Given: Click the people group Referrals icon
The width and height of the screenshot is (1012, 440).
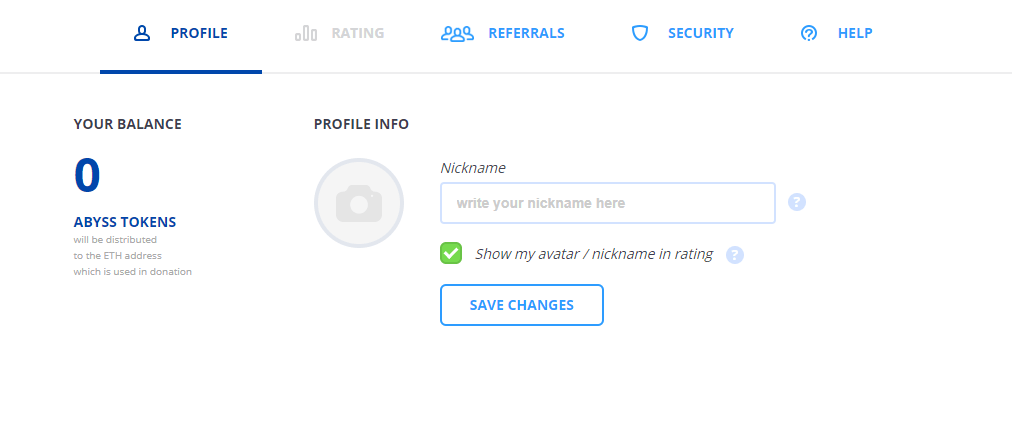Looking at the screenshot, I should [x=458, y=33].
